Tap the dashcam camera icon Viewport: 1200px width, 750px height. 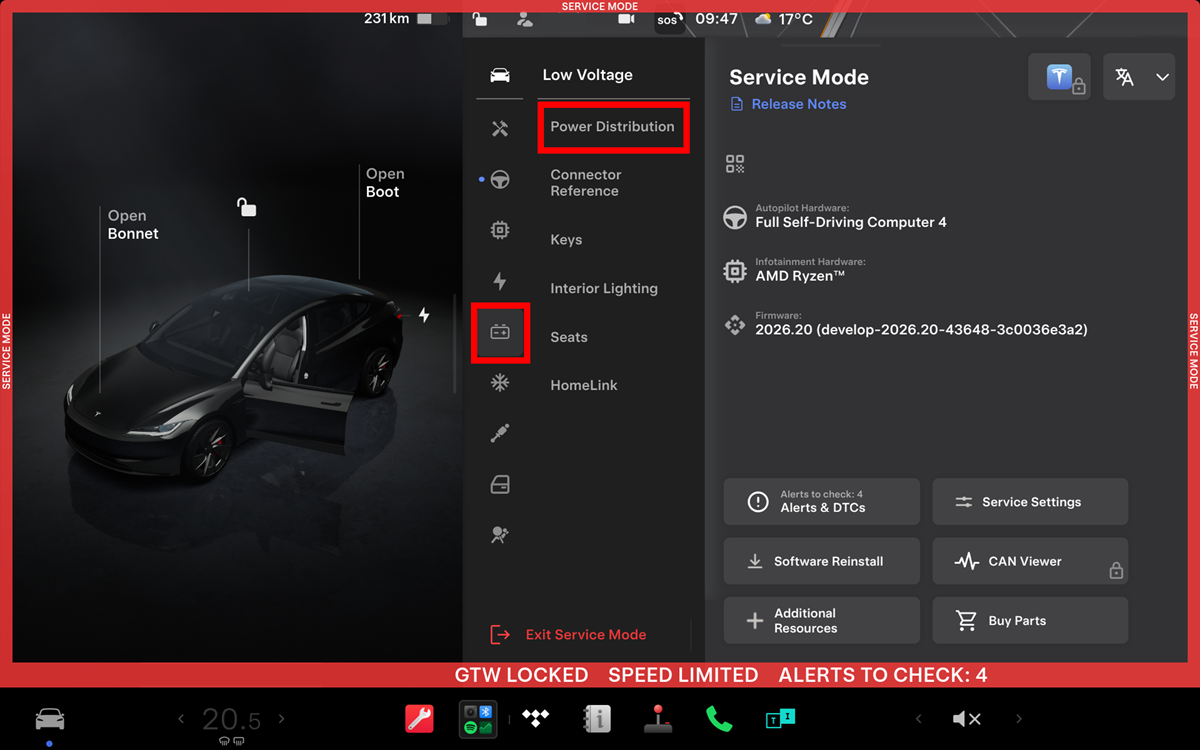coord(626,18)
